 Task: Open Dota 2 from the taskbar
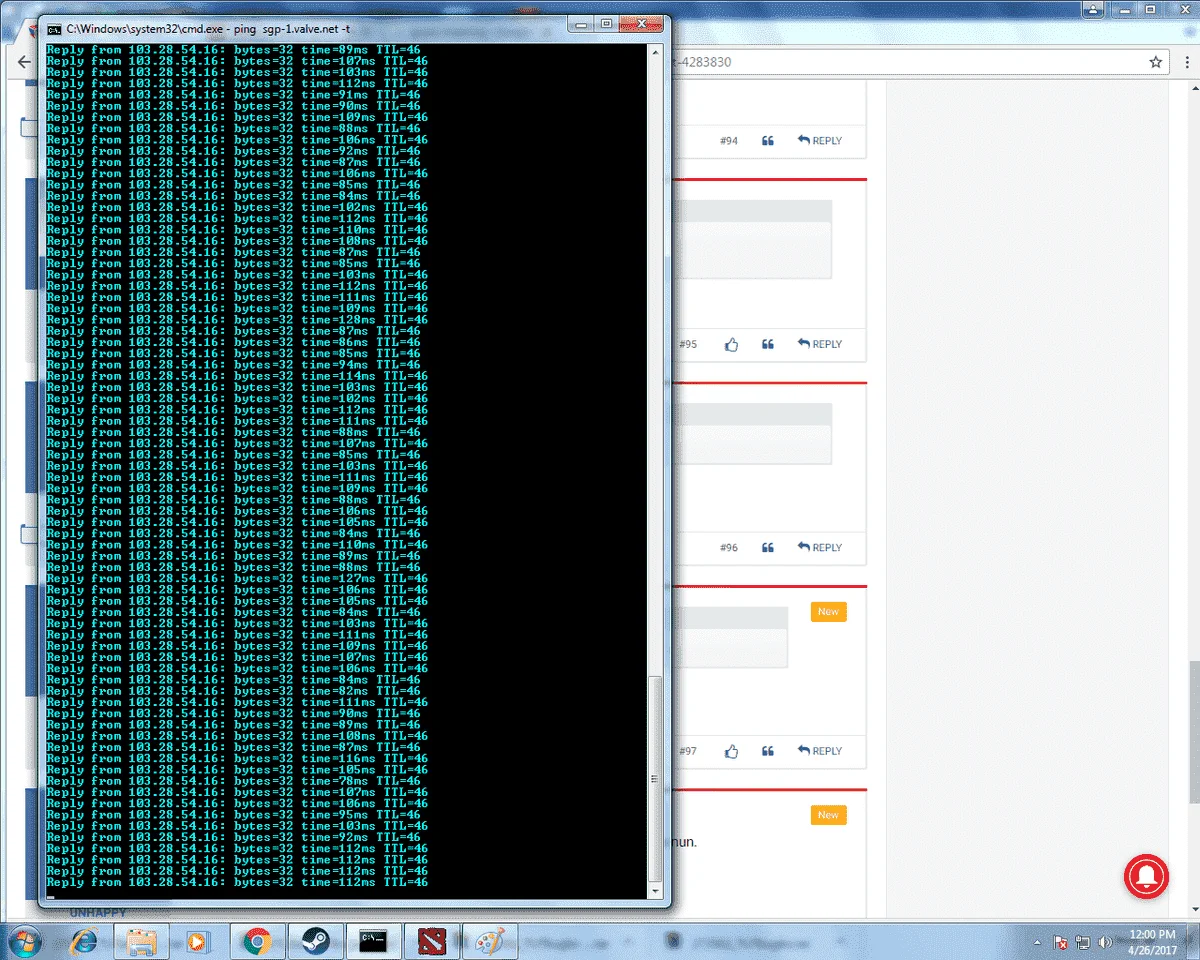(x=431, y=941)
